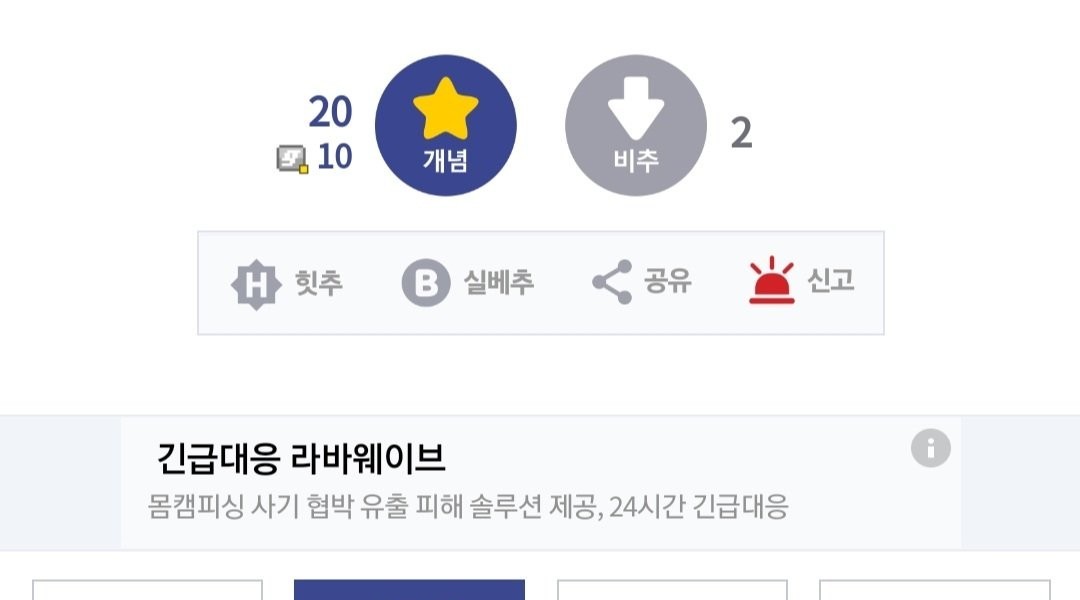Click the H 힛추 icon
This screenshot has width=1080, height=600.
coord(256,284)
